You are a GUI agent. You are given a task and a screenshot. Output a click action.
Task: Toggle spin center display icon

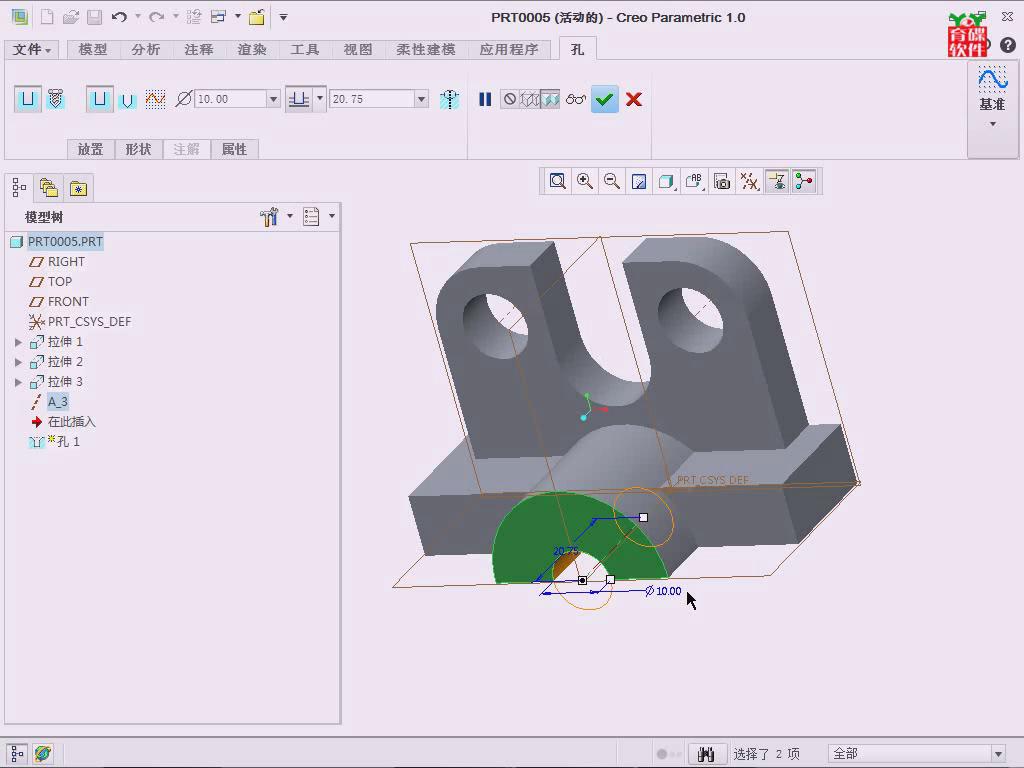[804, 182]
